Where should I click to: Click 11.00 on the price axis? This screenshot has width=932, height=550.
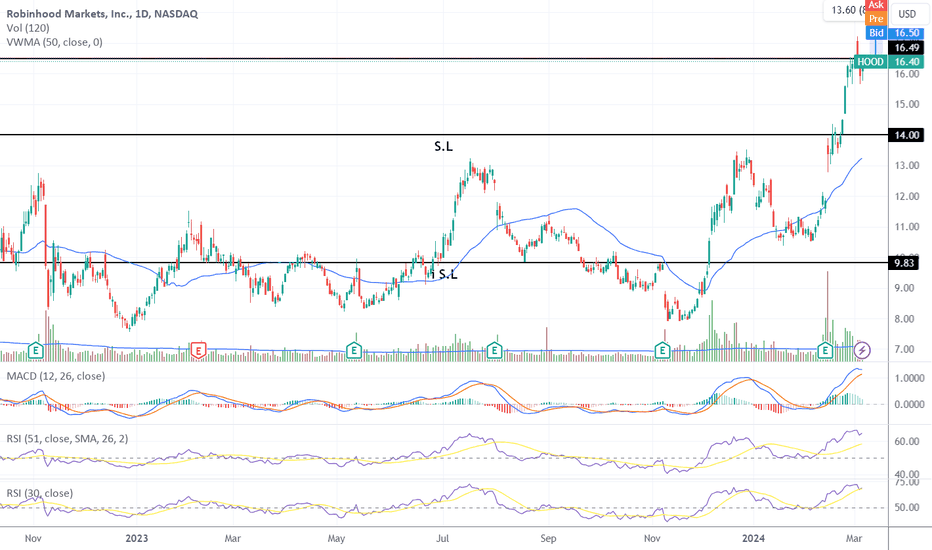(907, 227)
